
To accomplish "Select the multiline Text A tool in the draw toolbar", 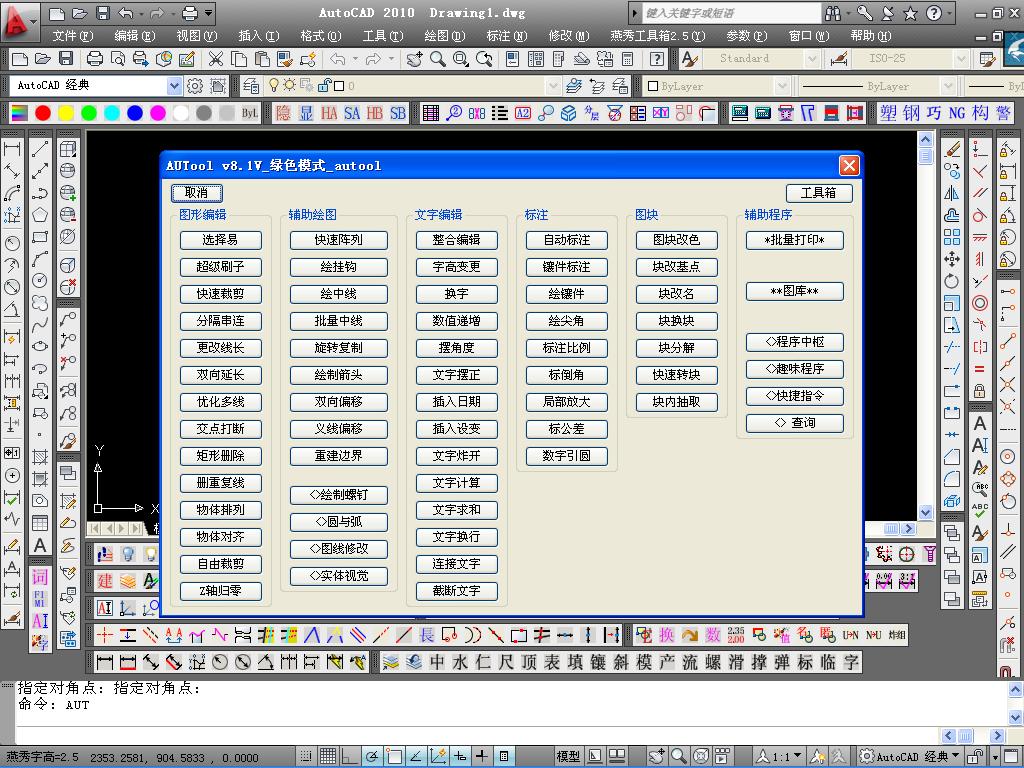I will click(x=40, y=545).
